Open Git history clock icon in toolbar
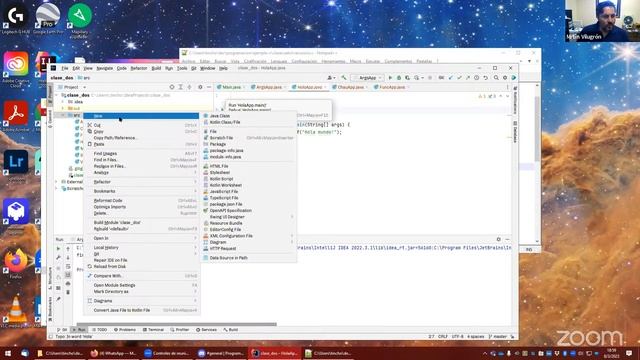The height and width of the screenshot is (360, 640). [476, 78]
